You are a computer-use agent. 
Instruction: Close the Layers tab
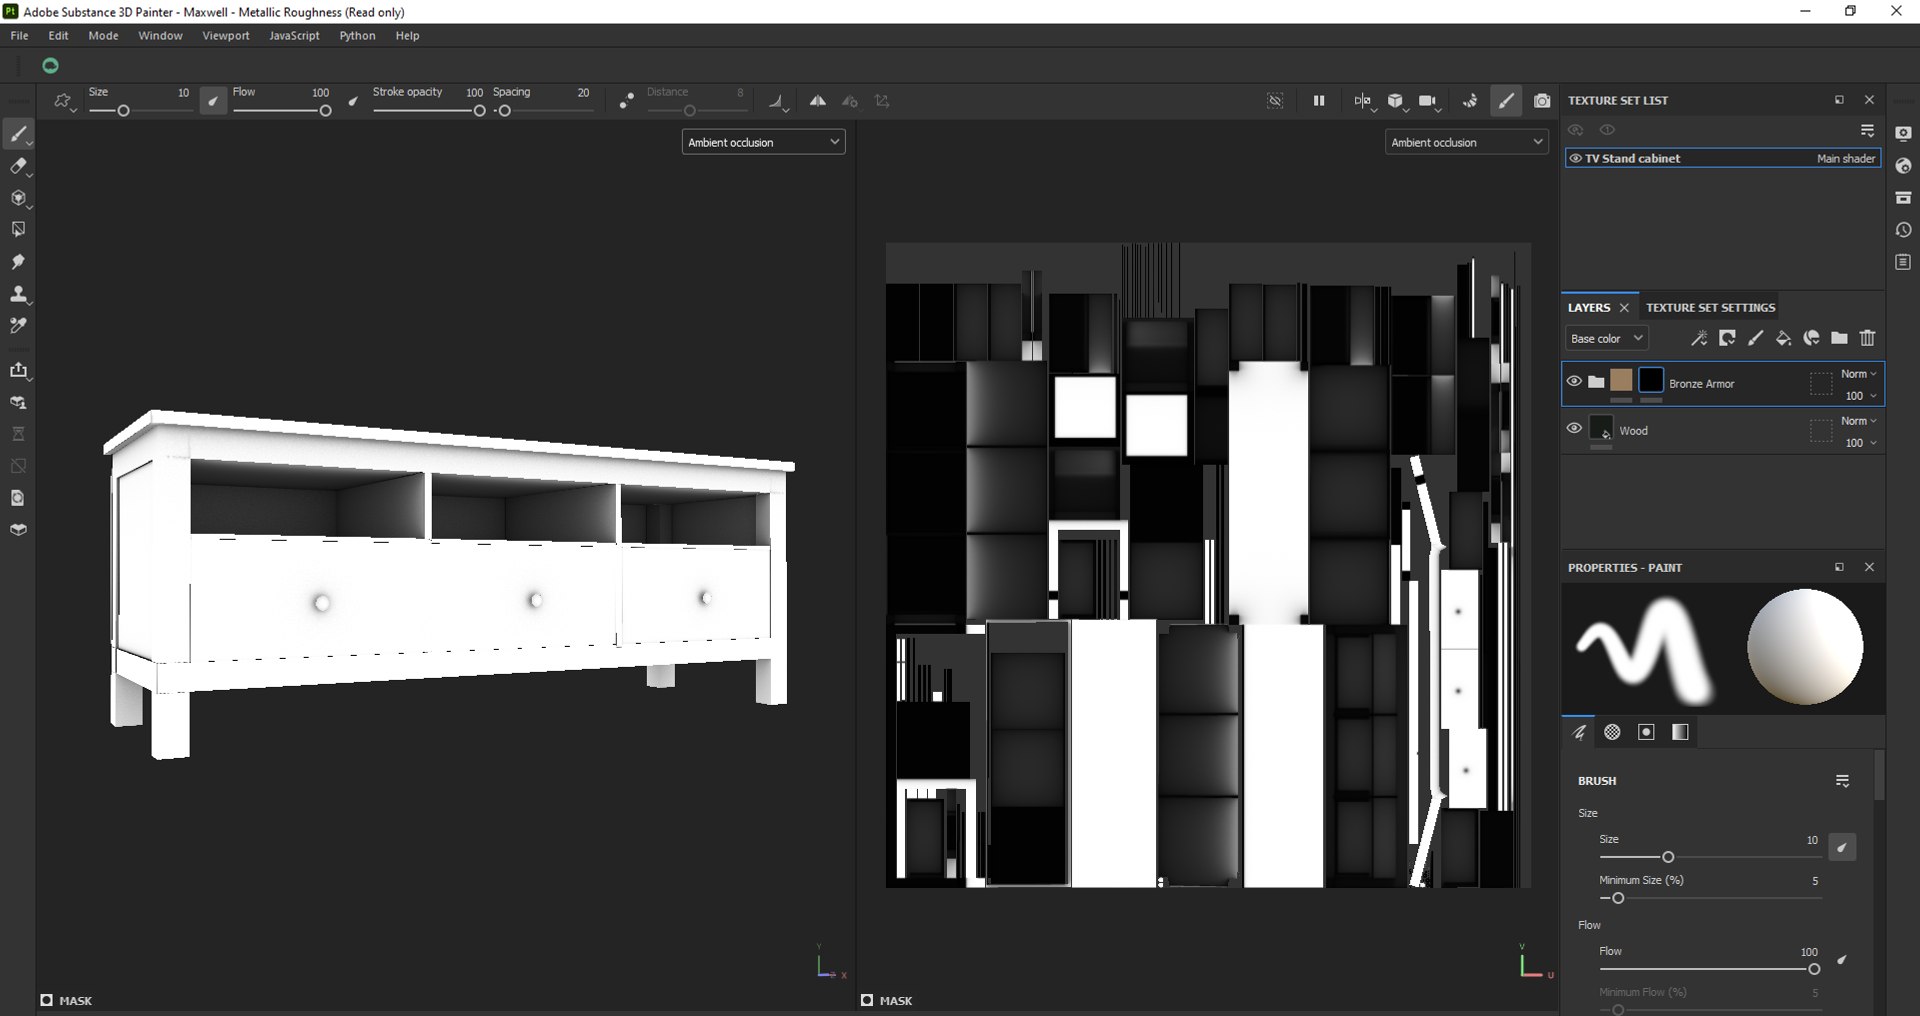pos(1624,307)
